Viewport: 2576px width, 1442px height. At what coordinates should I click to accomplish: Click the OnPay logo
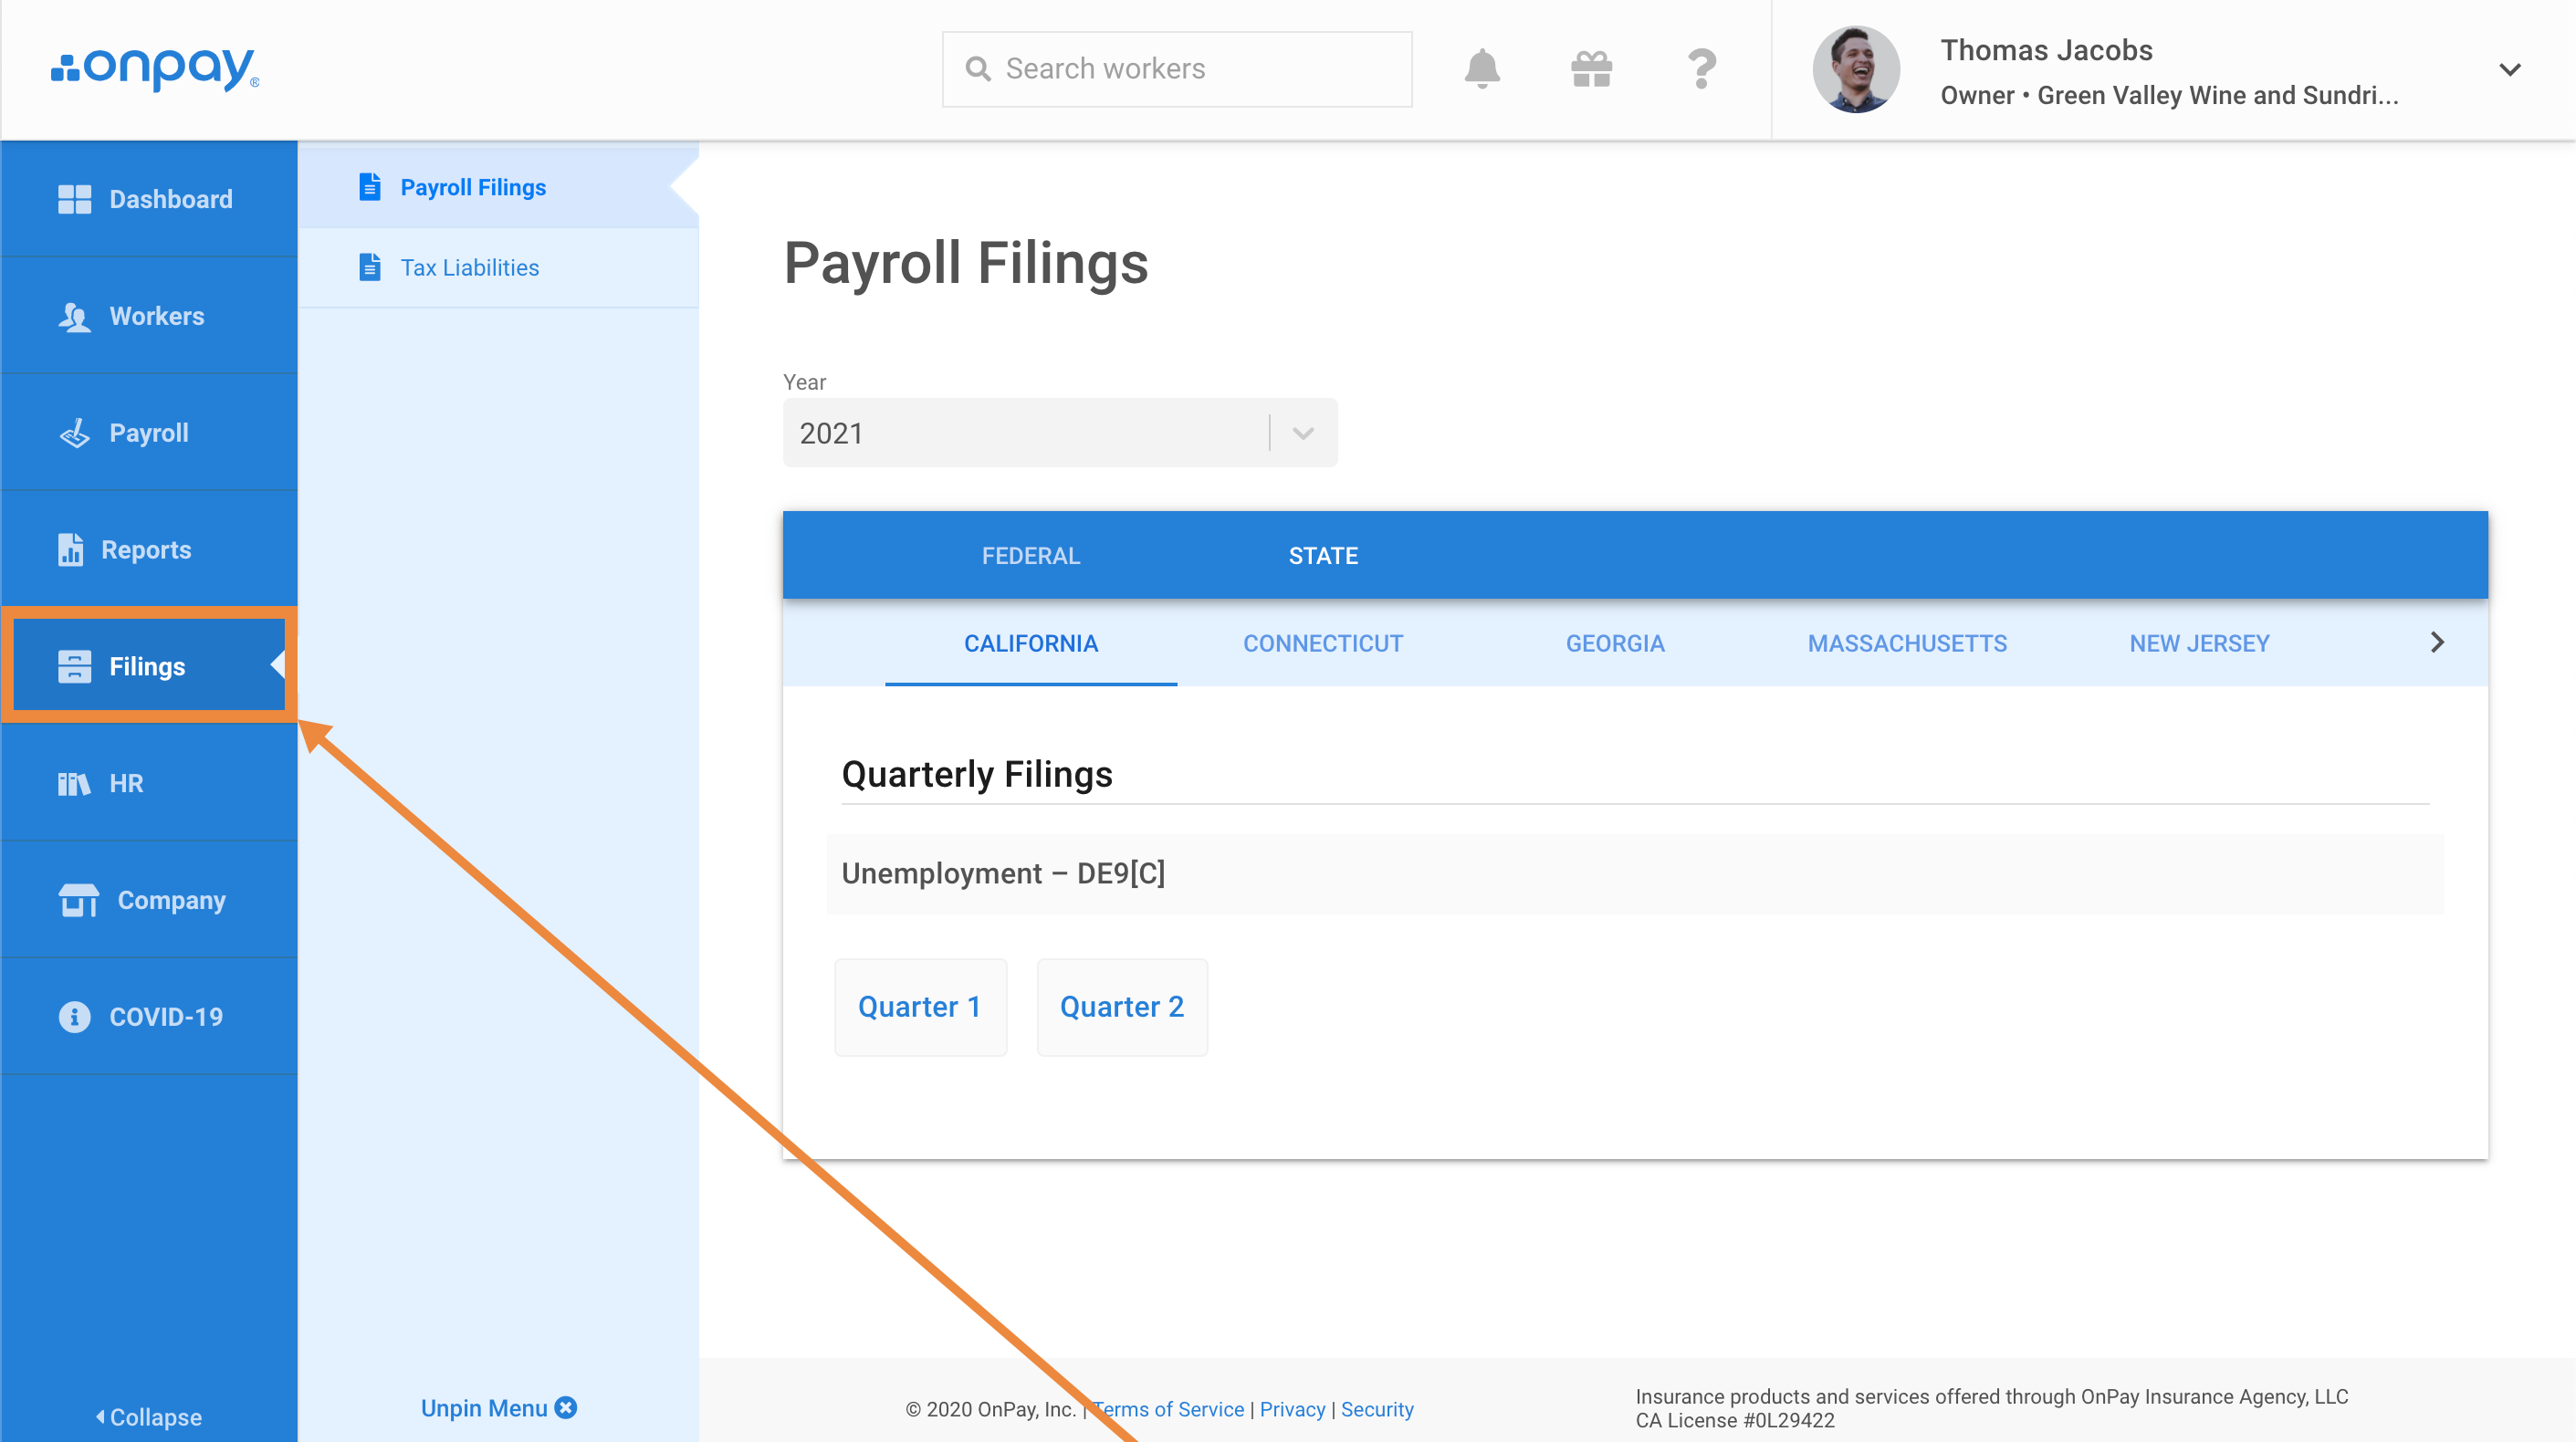point(155,68)
